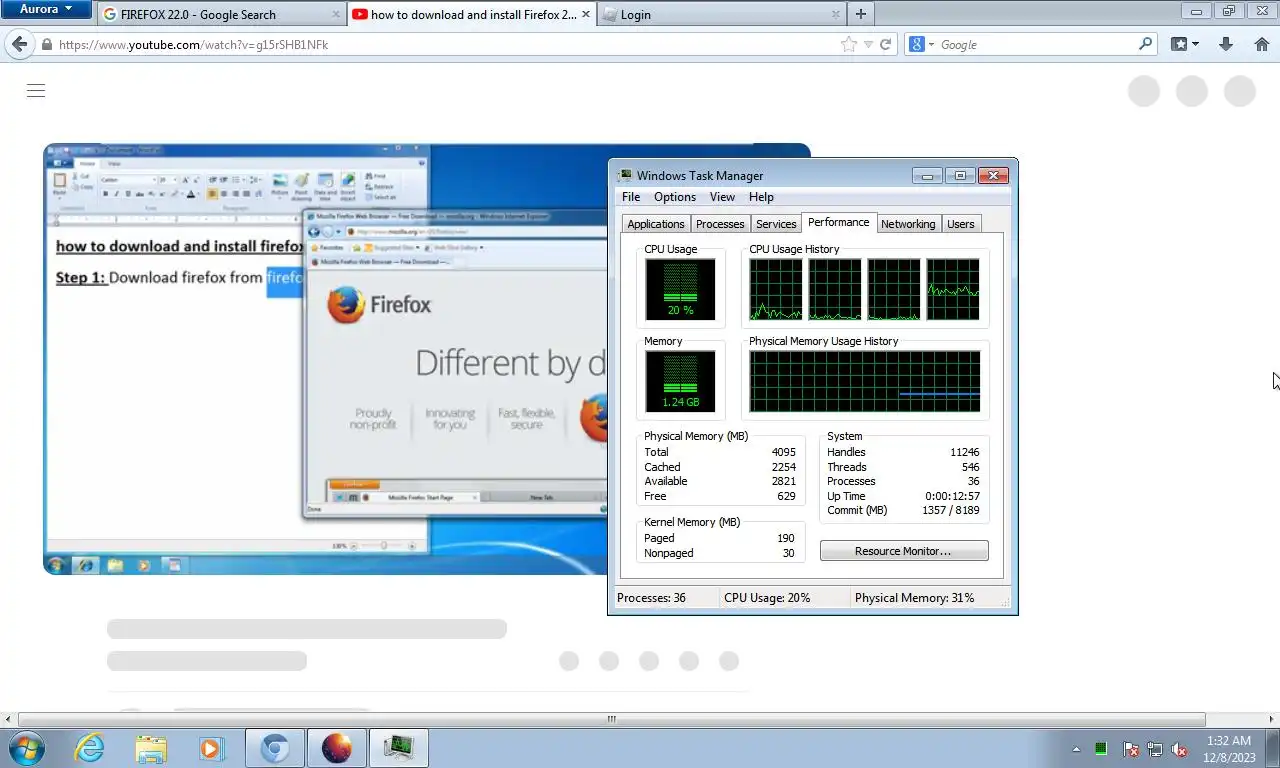Image resolution: width=1280 pixels, height=768 pixels.
Task: Click the horizontal scrollbar right arrow
Action: coord(1271,719)
